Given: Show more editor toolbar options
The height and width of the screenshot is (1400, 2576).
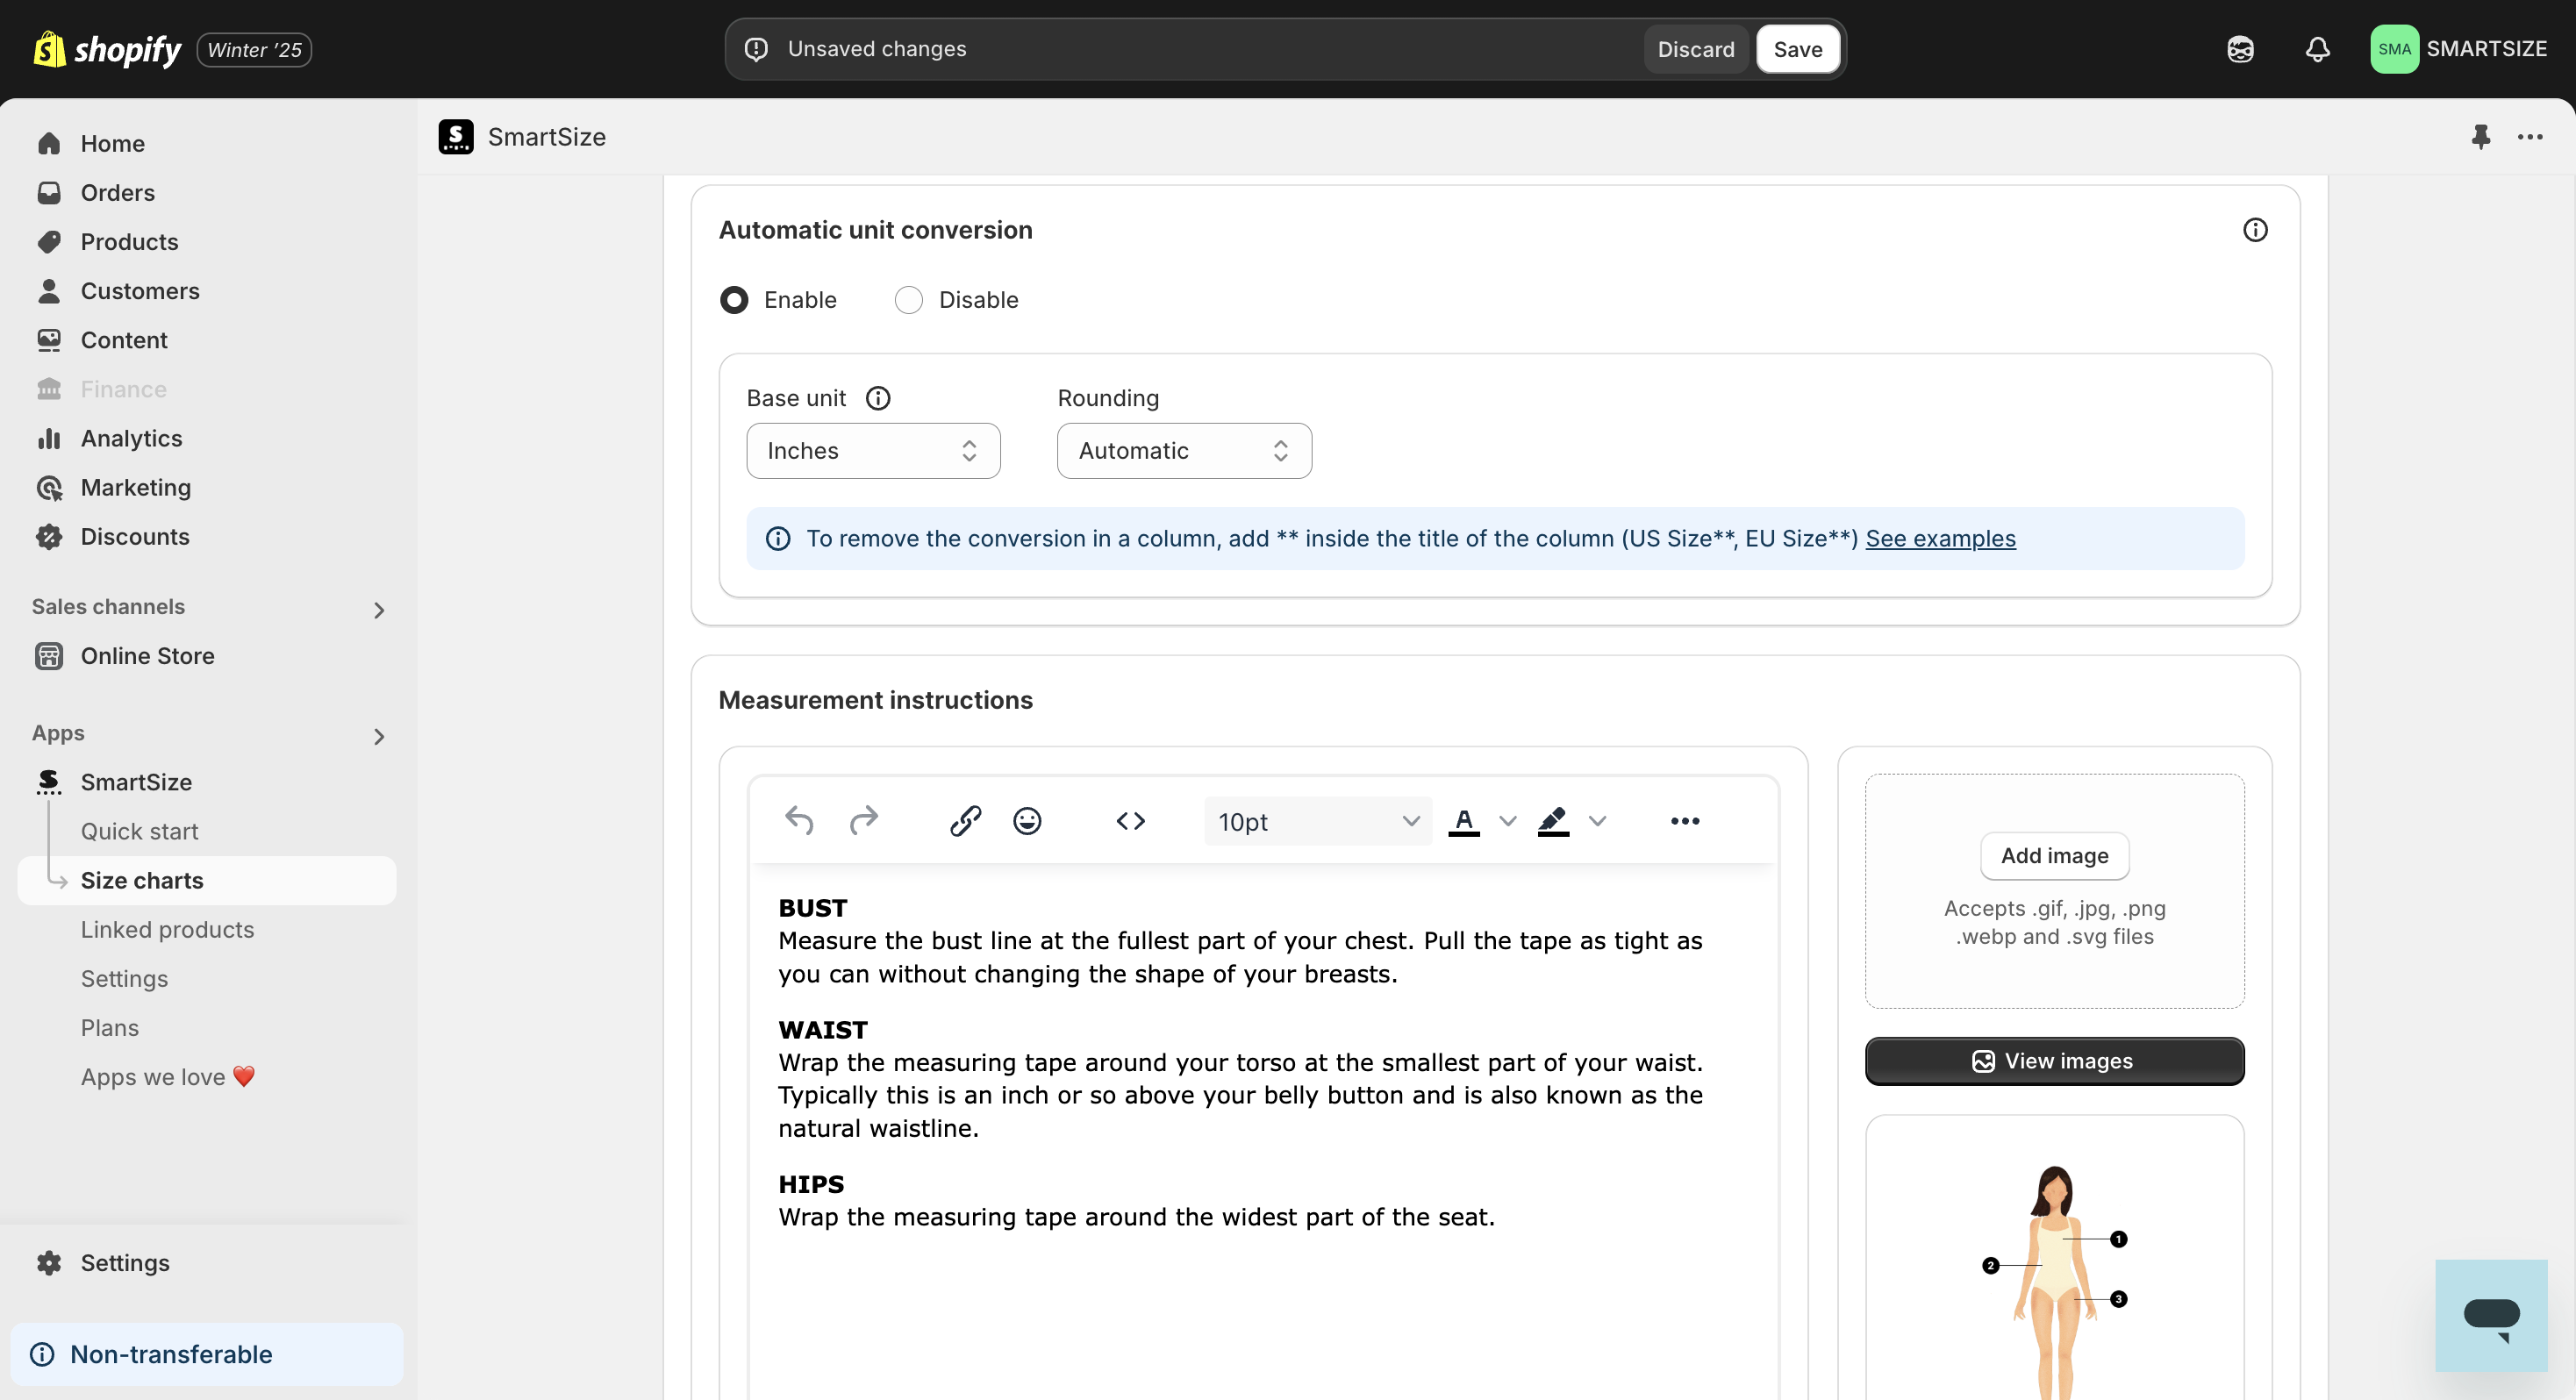Looking at the screenshot, I should pyautogui.click(x=1685, y=821).
